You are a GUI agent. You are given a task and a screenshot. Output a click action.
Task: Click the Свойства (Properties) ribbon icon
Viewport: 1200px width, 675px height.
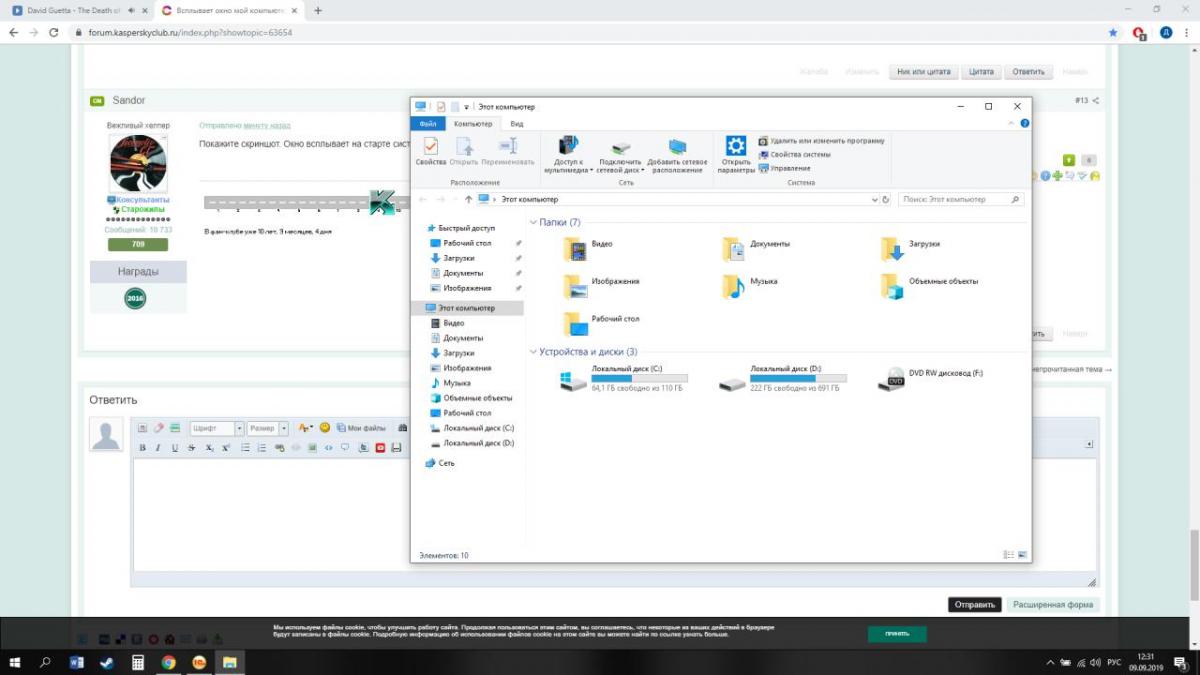coord(431,150)
